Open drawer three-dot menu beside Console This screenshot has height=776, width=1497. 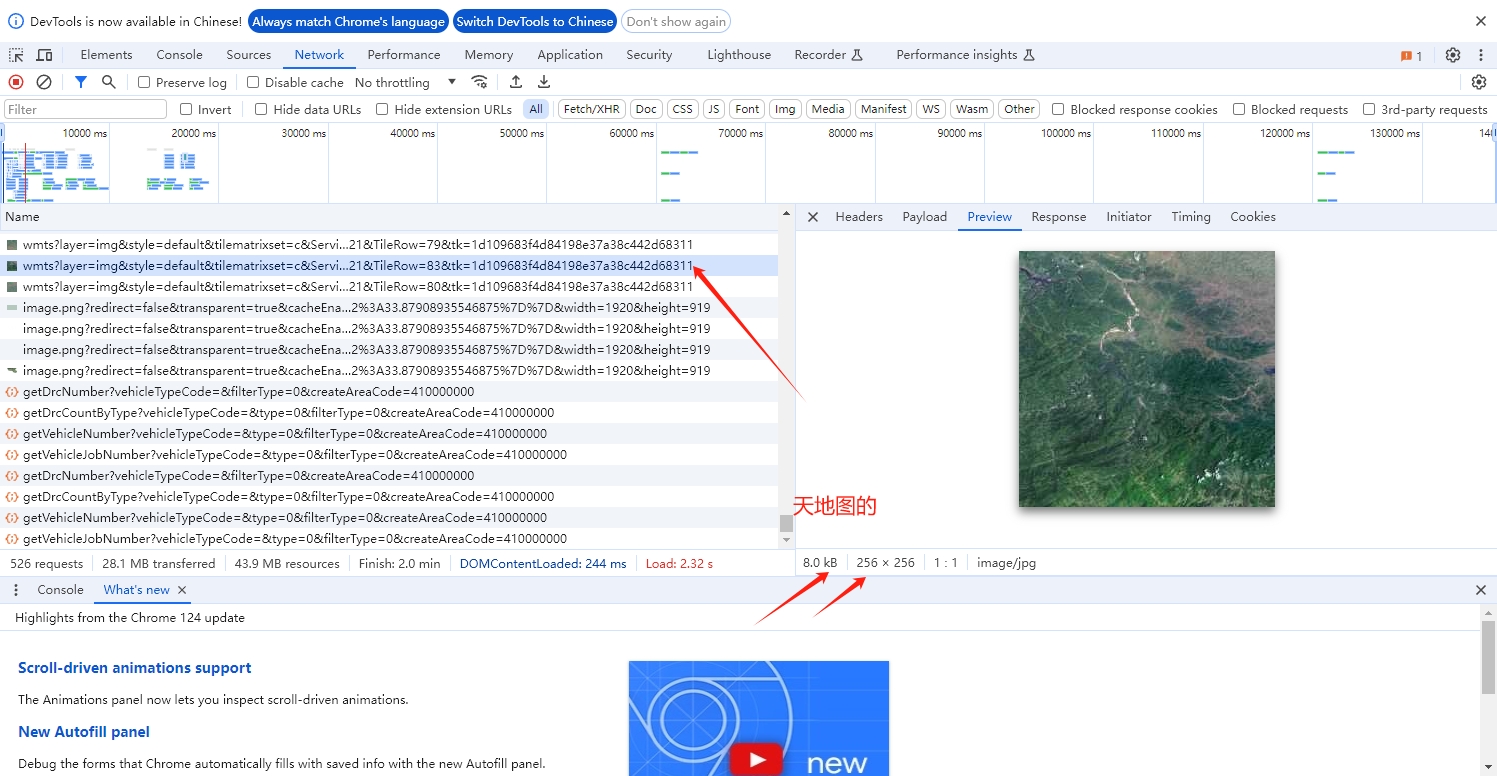coord(16,590)
